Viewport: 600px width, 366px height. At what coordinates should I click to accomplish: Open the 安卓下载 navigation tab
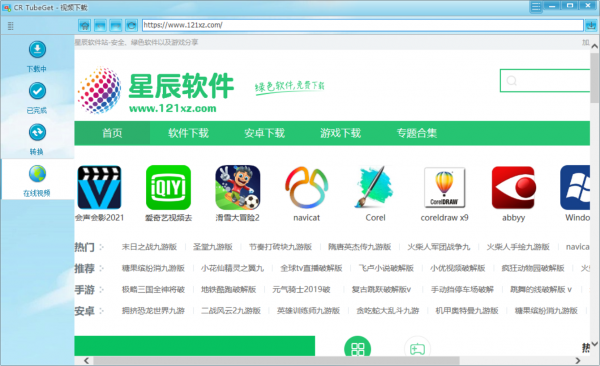(x=264, y=133)
